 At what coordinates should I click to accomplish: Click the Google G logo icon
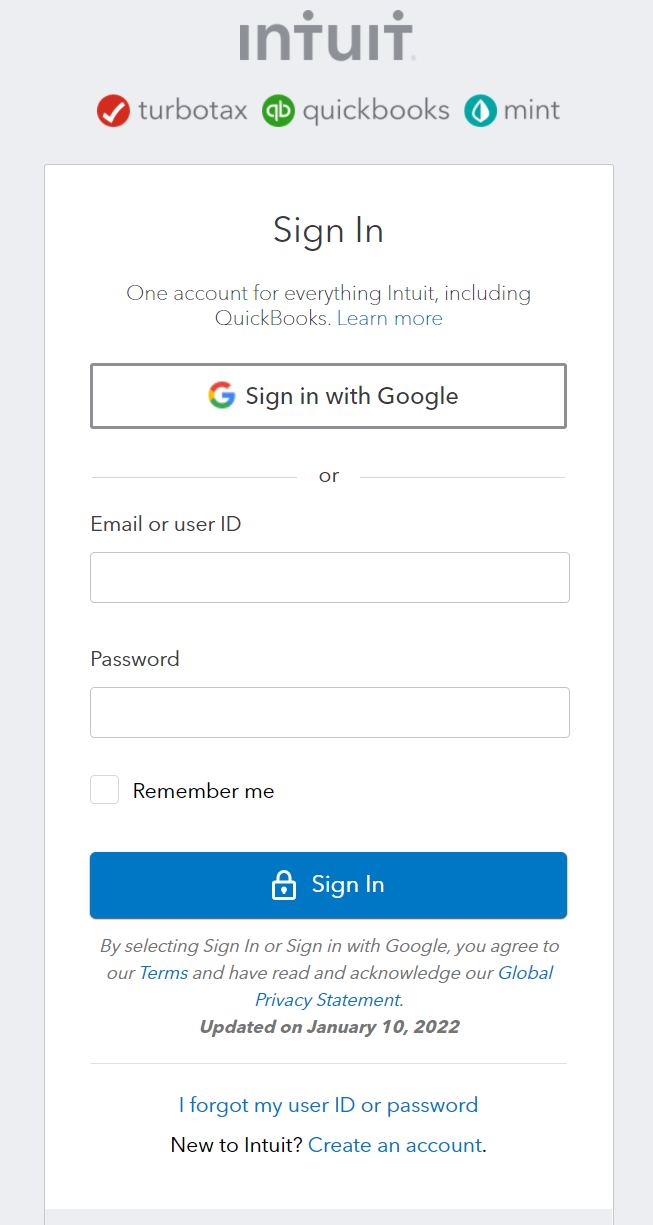(x=222, y=395)
